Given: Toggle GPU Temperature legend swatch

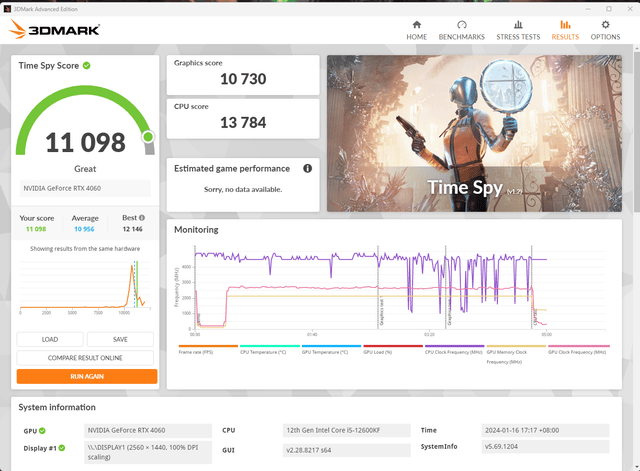Looking at the screenshot, I should pyautogui.click(x=331, y=346).
